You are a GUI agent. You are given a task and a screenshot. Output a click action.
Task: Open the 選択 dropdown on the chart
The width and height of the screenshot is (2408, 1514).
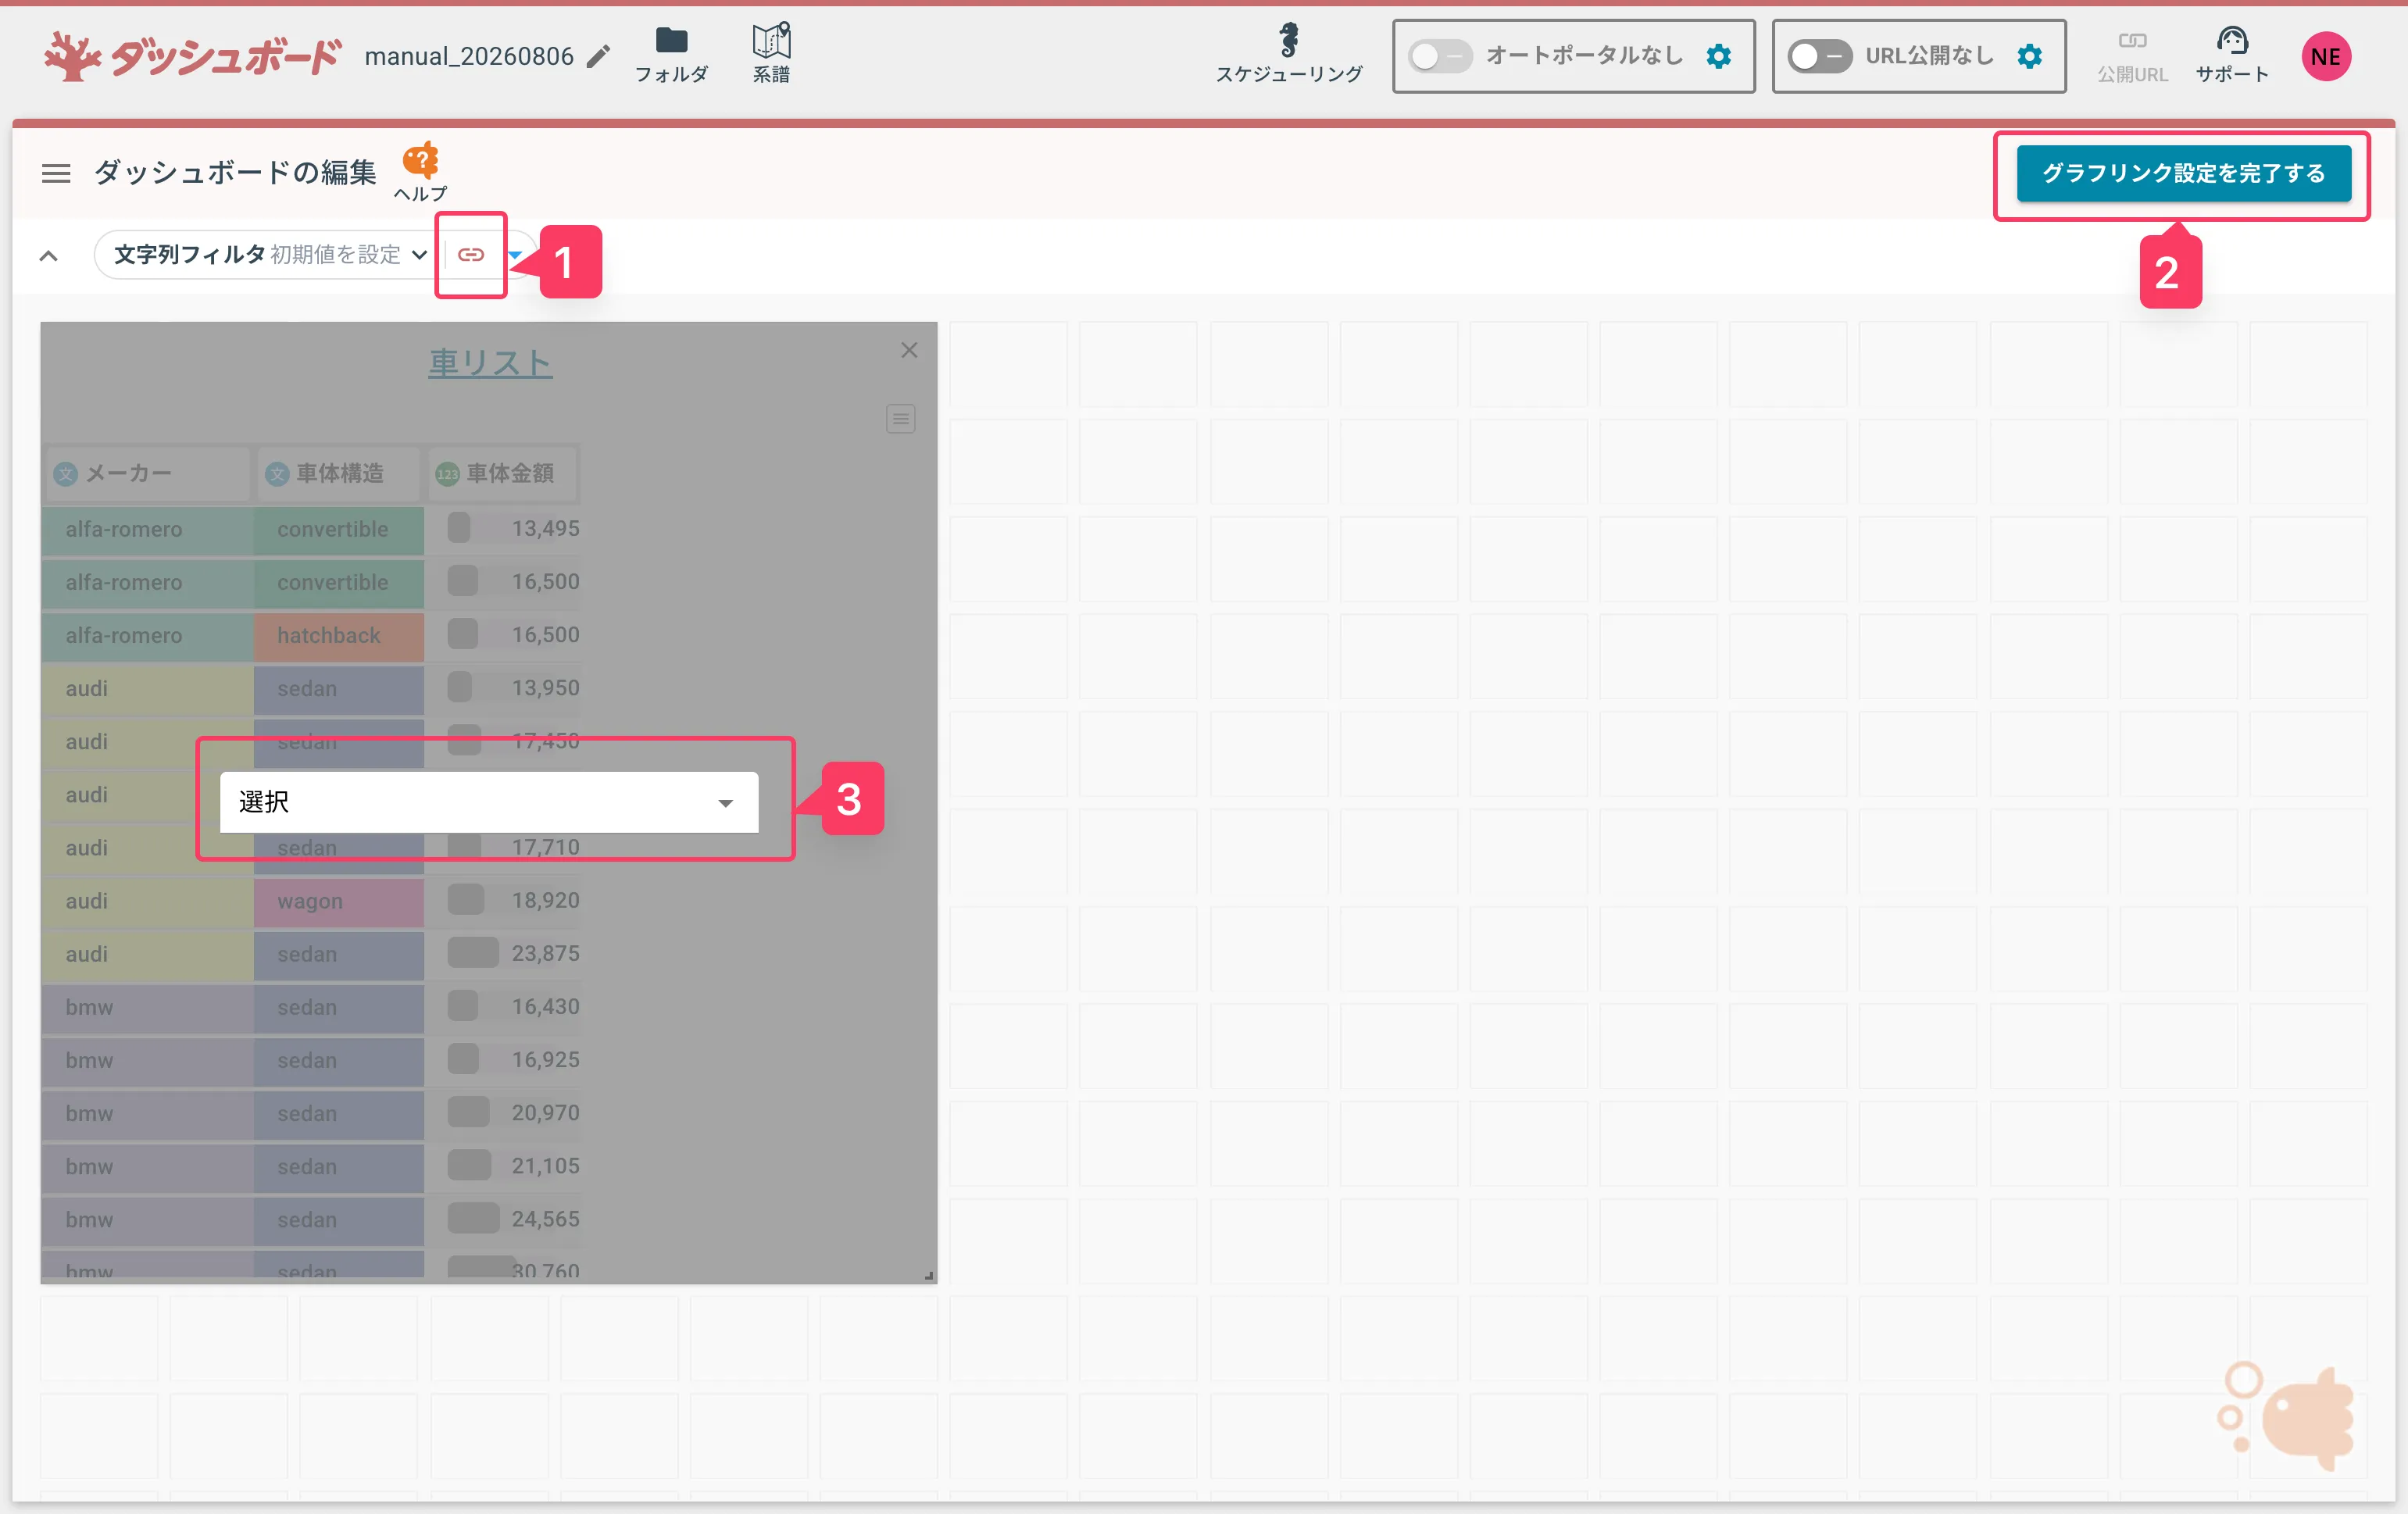(489, 802)
